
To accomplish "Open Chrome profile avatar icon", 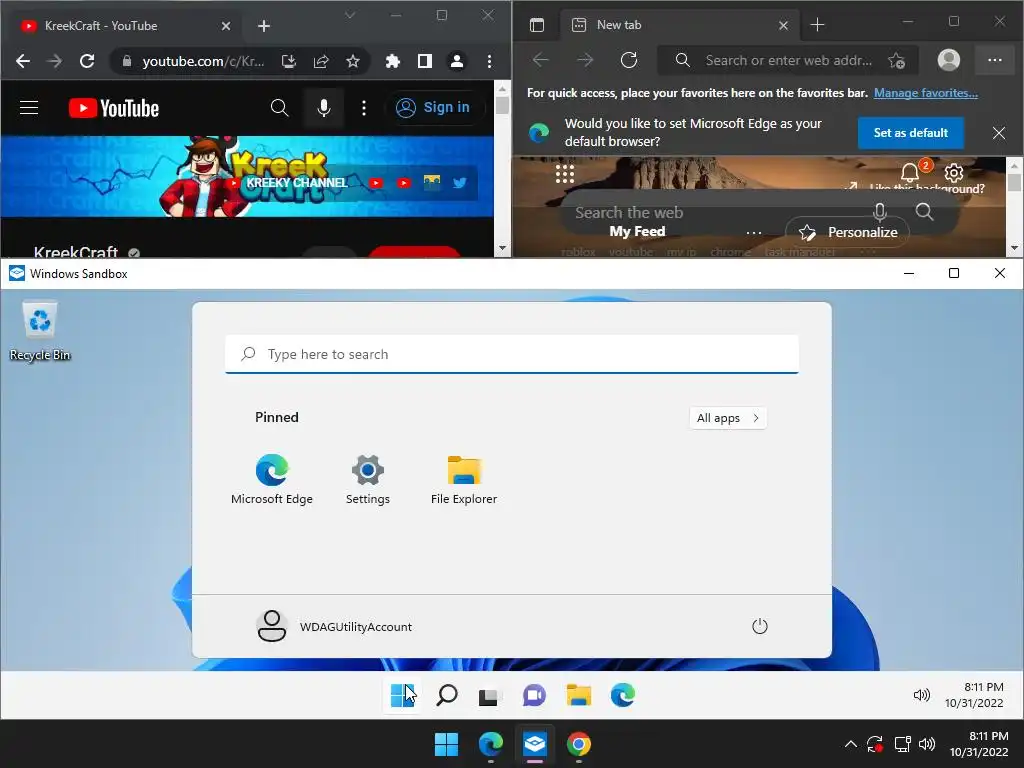I will (456, 61).
